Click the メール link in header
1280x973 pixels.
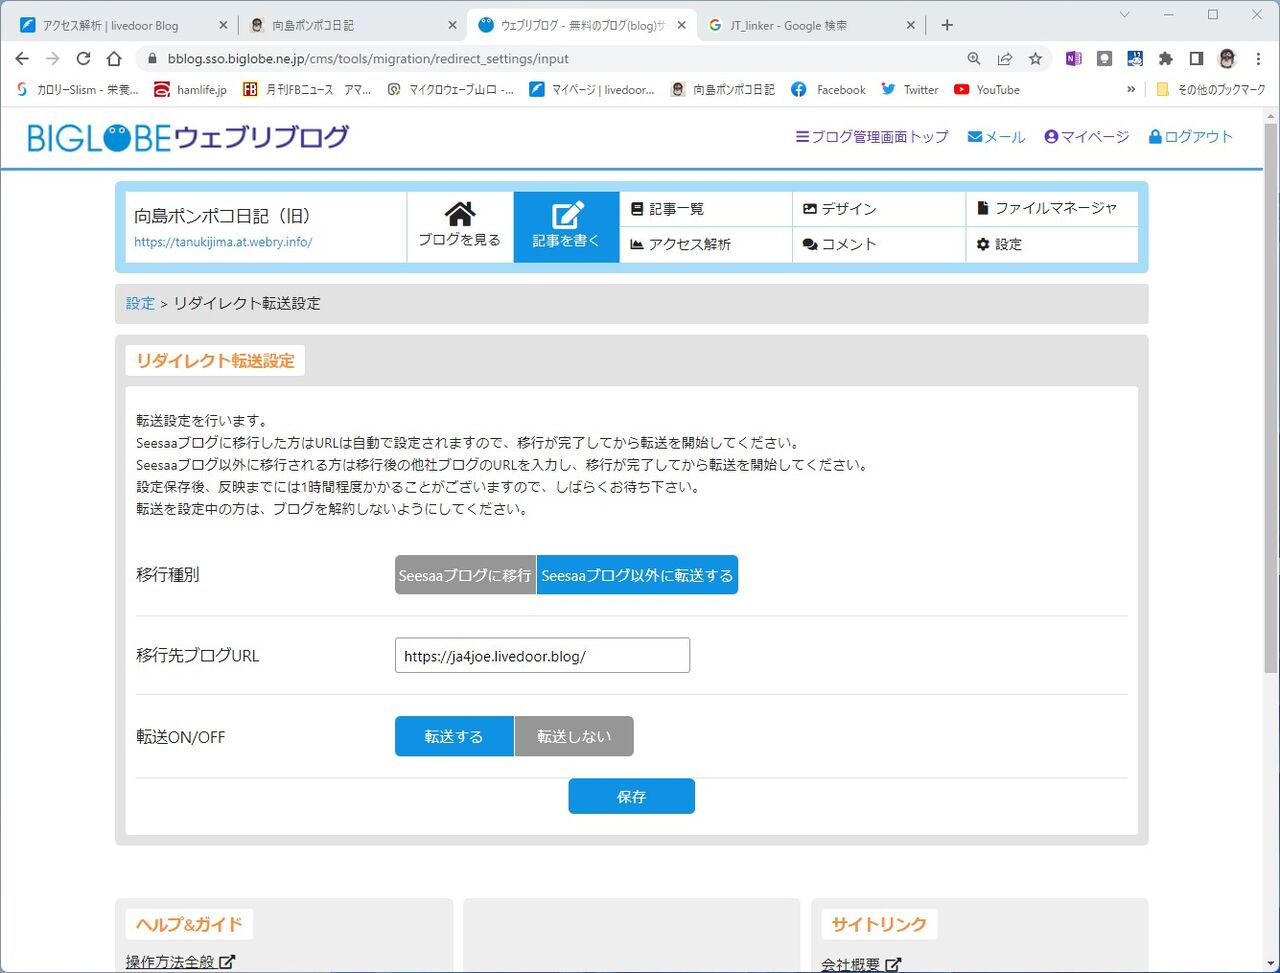pyautogui.click(x=996, y=137)
